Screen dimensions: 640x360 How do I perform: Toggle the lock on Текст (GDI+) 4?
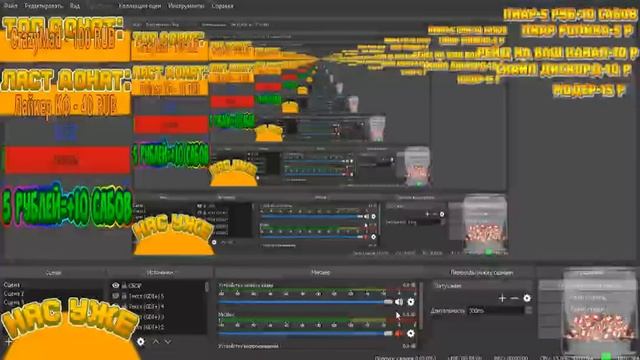(124, 306)
